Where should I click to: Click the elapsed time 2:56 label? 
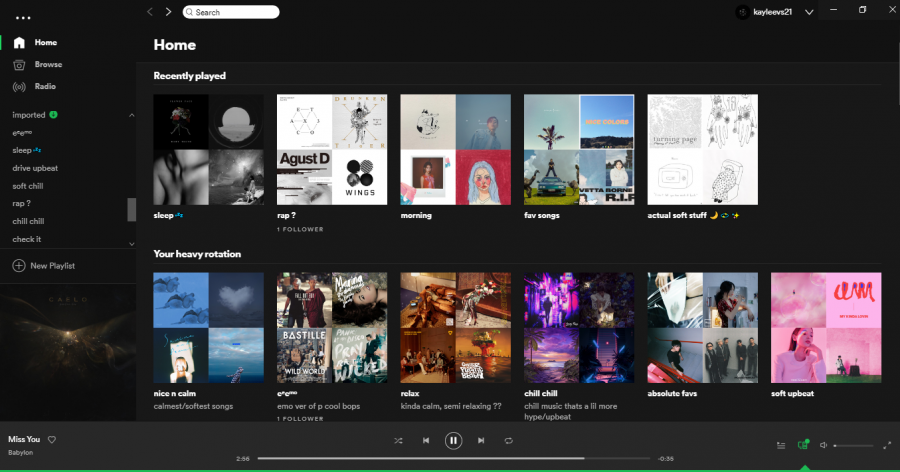[x=243, y=459]
